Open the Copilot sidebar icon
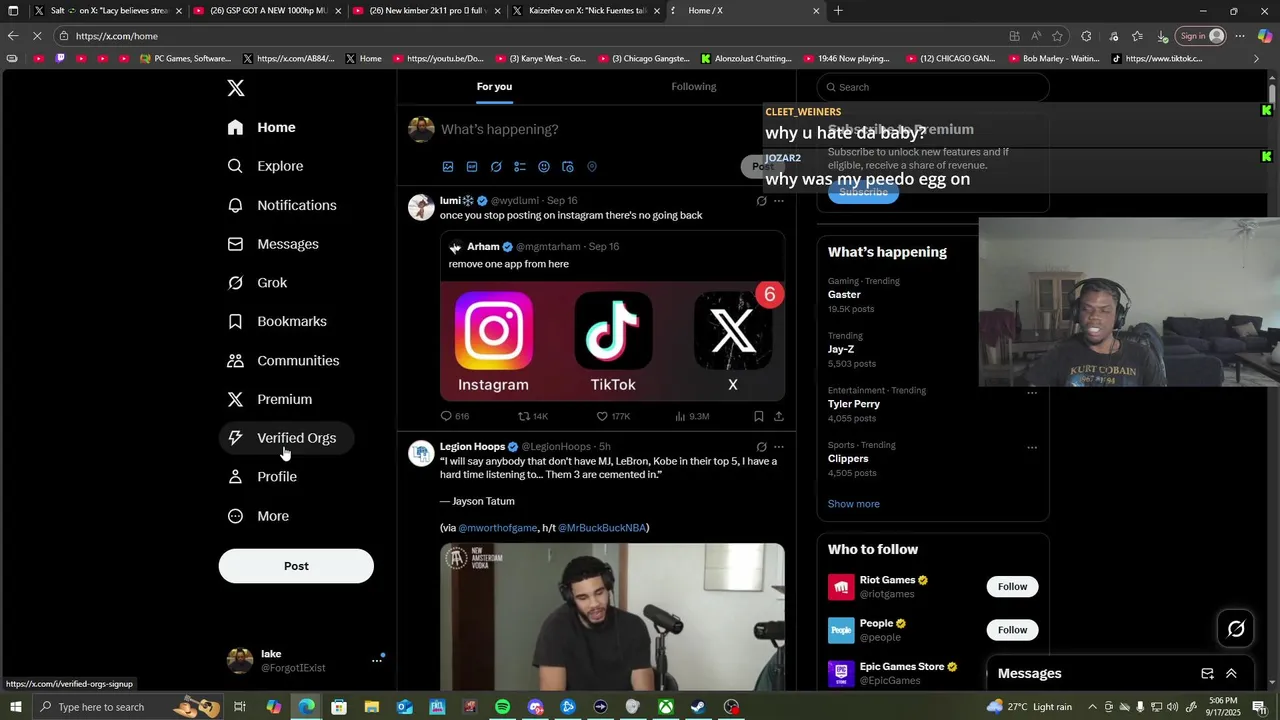Viewport: 1280px width, 720px height. [x=1265, y=36]
